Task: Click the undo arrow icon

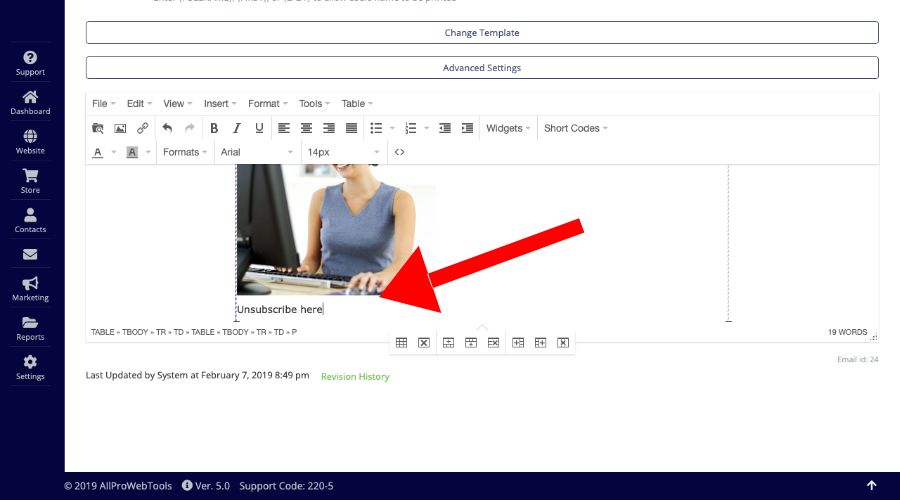Action: (x=167, y=128)
